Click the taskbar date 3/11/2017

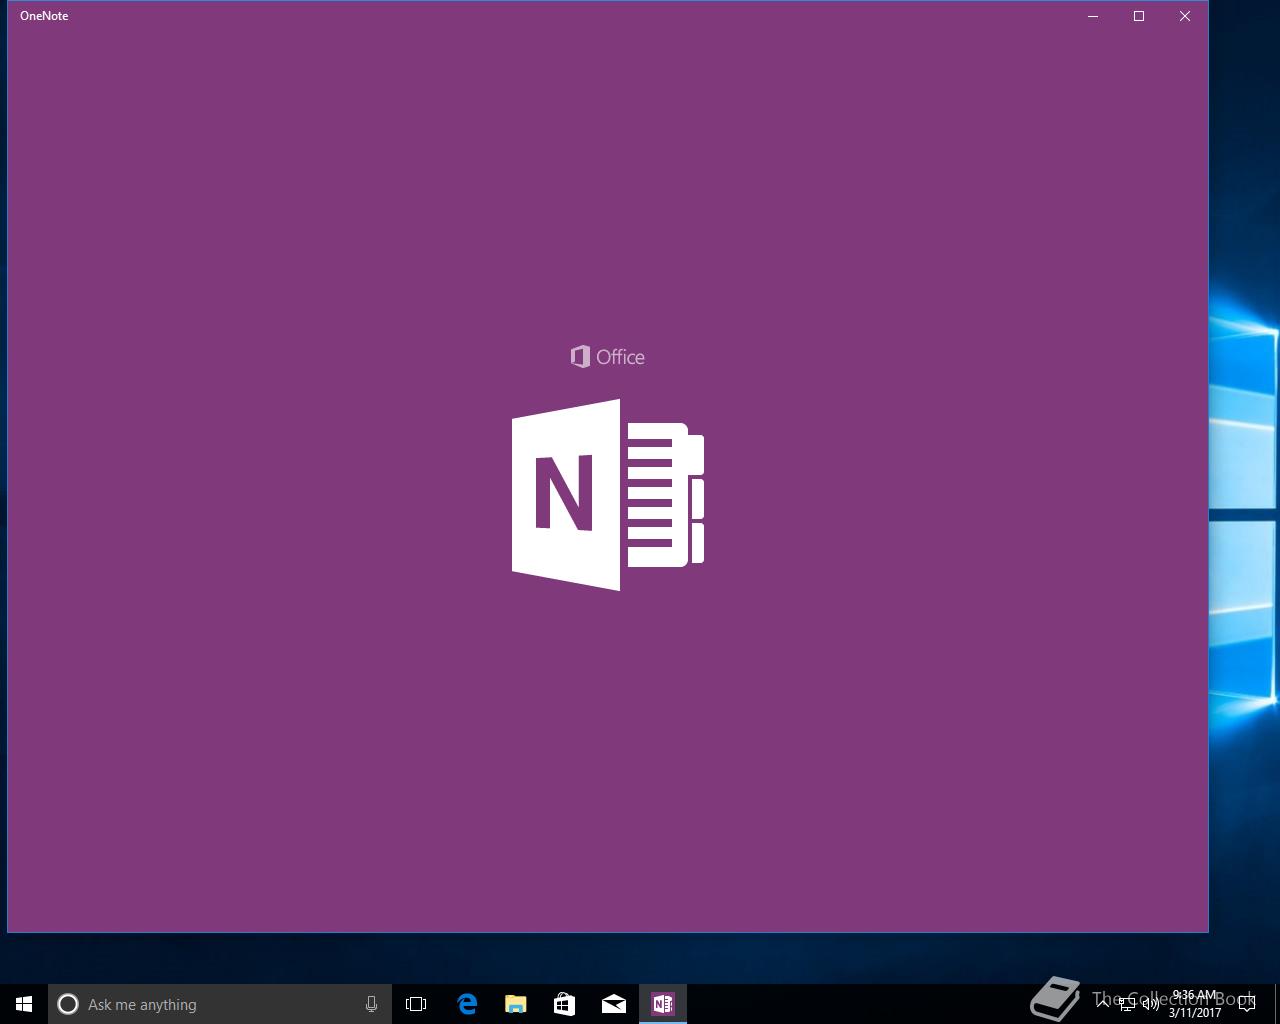[x=1195, y=1013]
